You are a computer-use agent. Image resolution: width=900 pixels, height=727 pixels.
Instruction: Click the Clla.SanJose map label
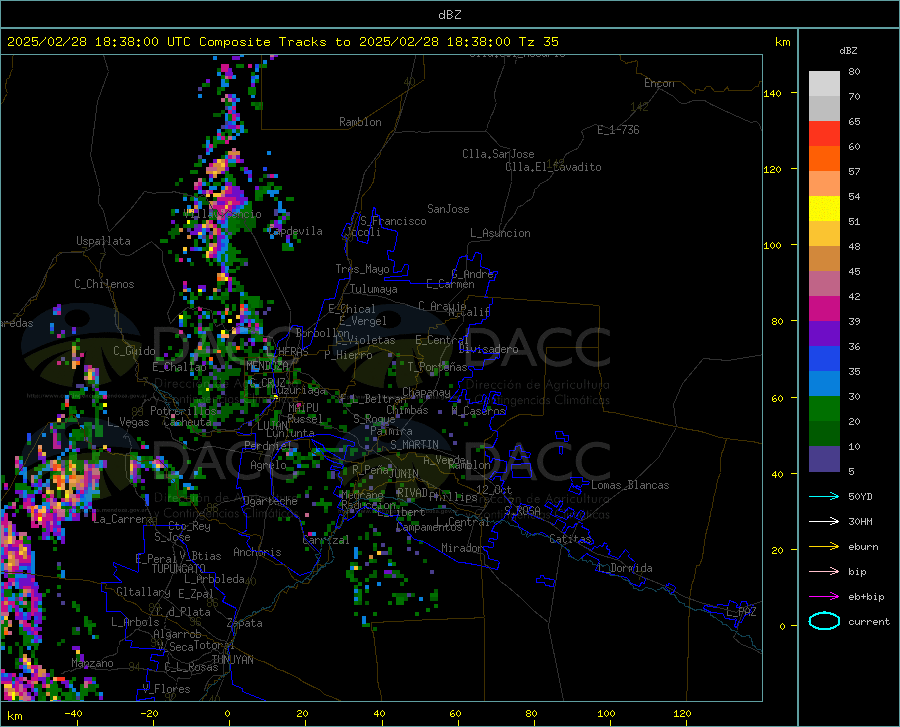coord(498,154)
